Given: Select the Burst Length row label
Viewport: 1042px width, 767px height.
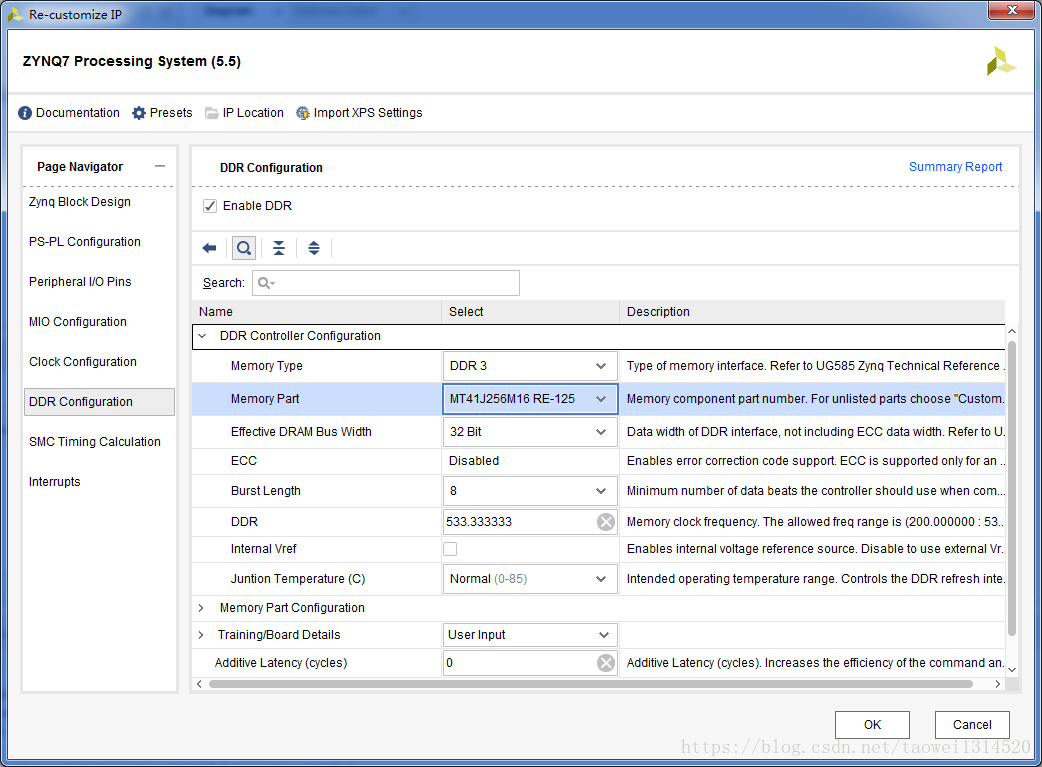Looking at the screenshot, I should (266, 491).
